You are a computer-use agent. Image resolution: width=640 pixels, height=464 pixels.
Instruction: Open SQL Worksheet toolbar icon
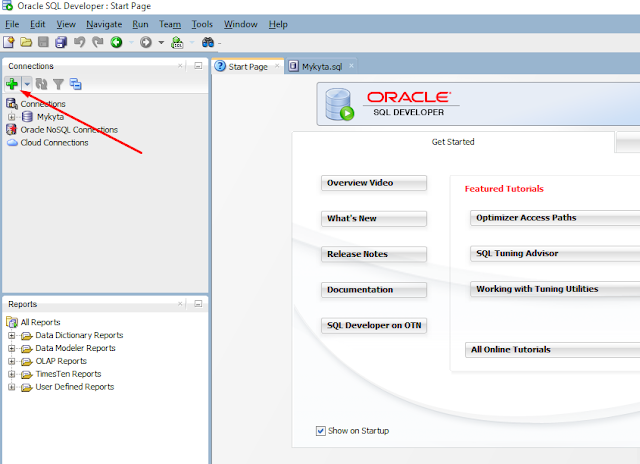[x=177, y=42]
